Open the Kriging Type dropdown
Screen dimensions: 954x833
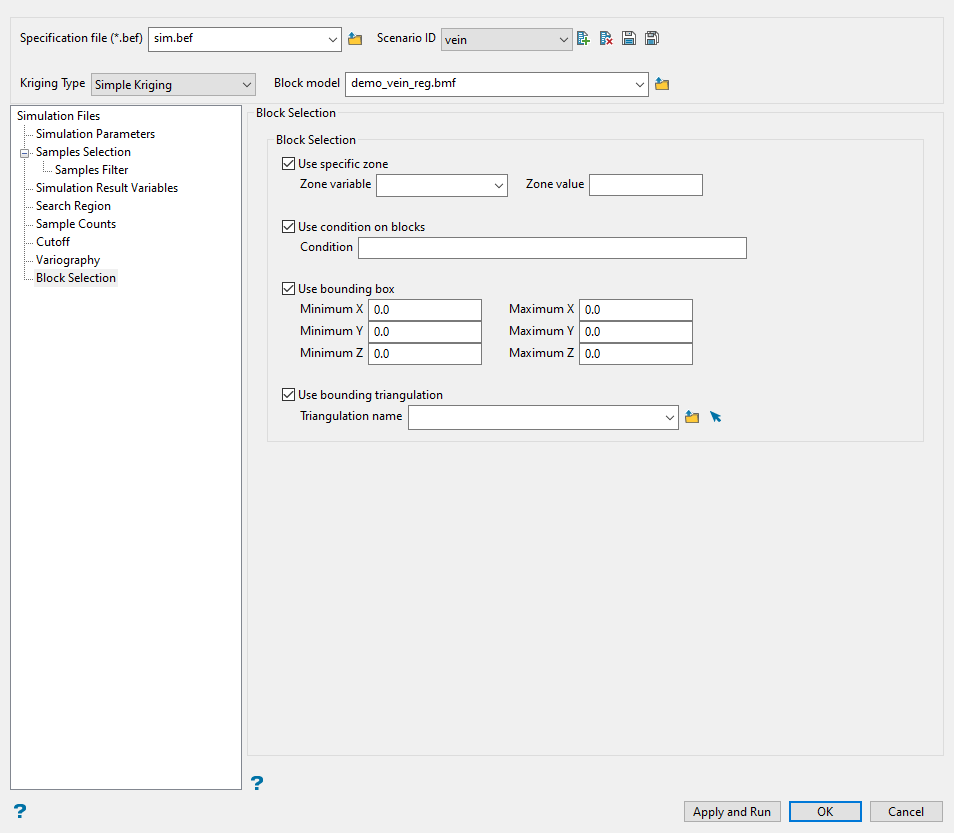click(x=173, y=85)
